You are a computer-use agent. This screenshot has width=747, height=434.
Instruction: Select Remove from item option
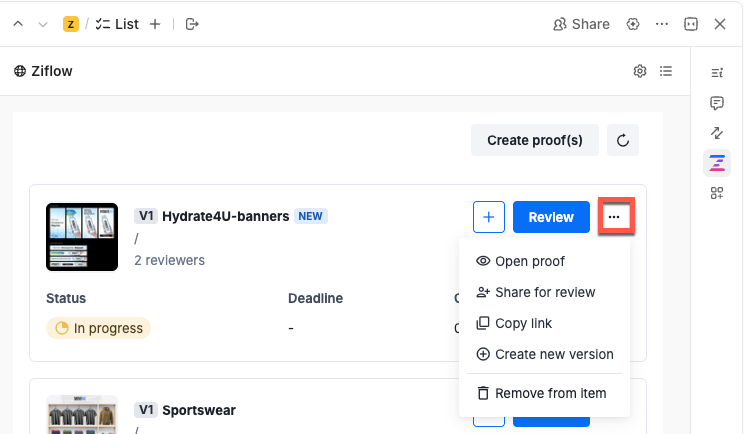(x=544, y=393)
